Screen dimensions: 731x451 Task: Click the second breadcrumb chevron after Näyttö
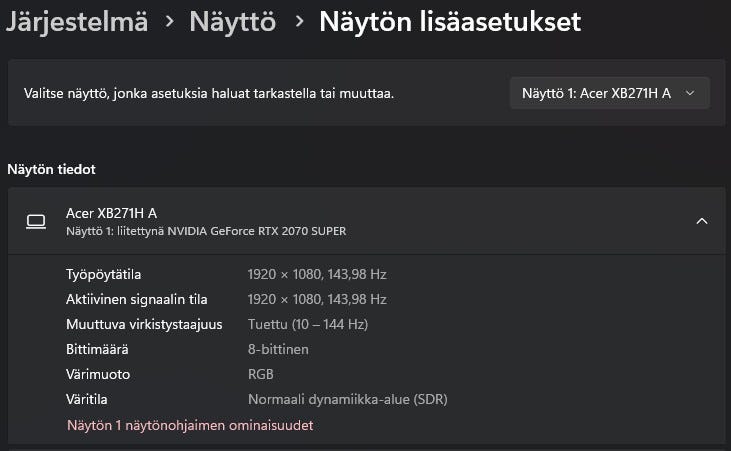coord(298,21)
